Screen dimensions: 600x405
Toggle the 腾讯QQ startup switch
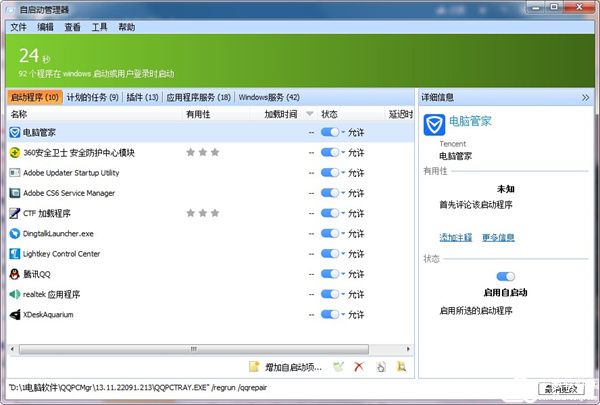330,274
